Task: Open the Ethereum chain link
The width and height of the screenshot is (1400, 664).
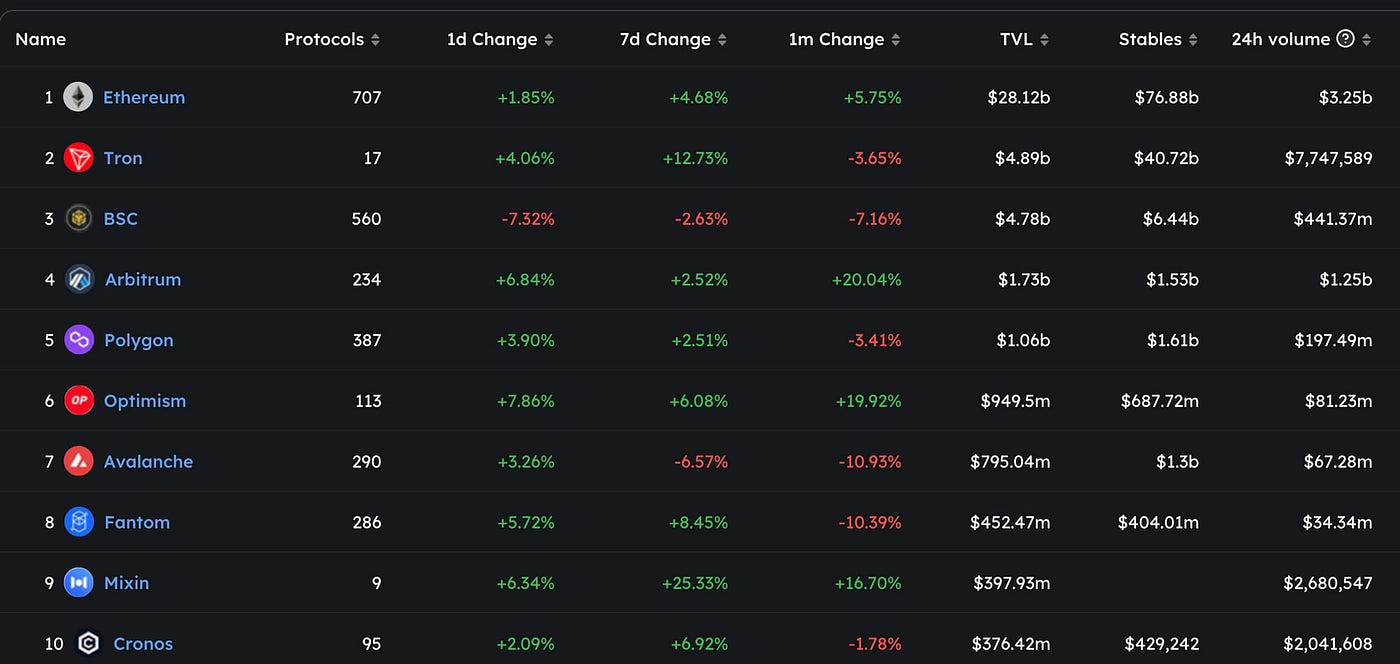Action: tap(144, 97)
